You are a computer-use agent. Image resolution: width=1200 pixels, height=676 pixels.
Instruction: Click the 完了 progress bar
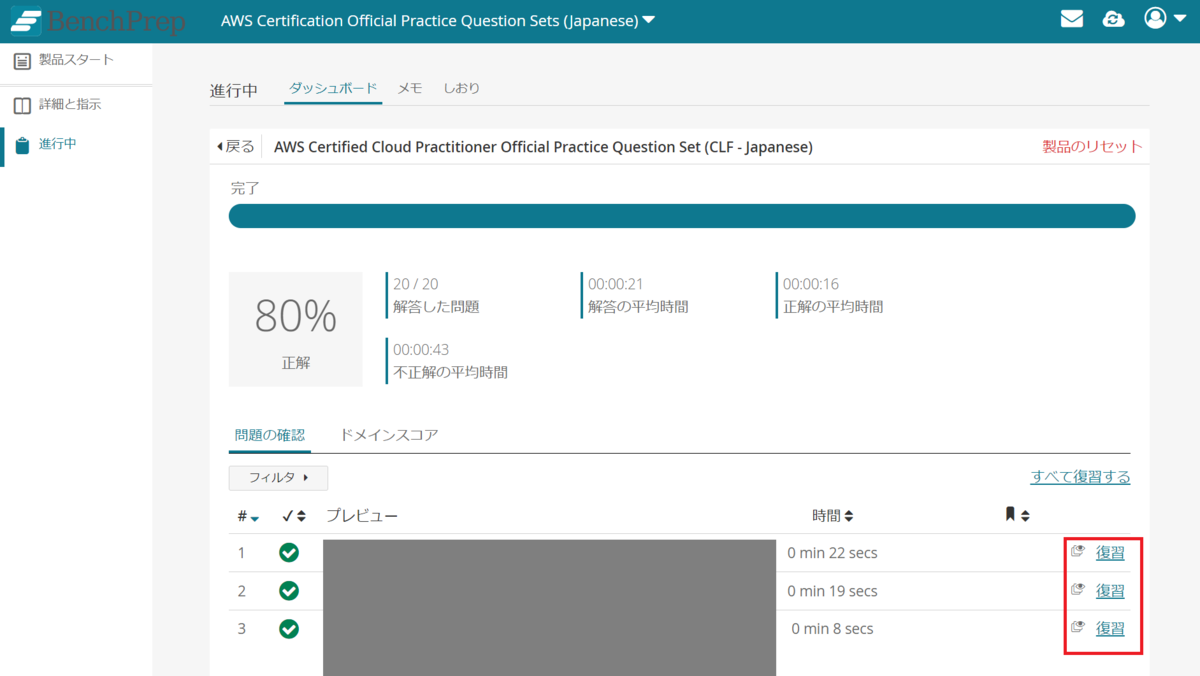[x=682, y=216]
